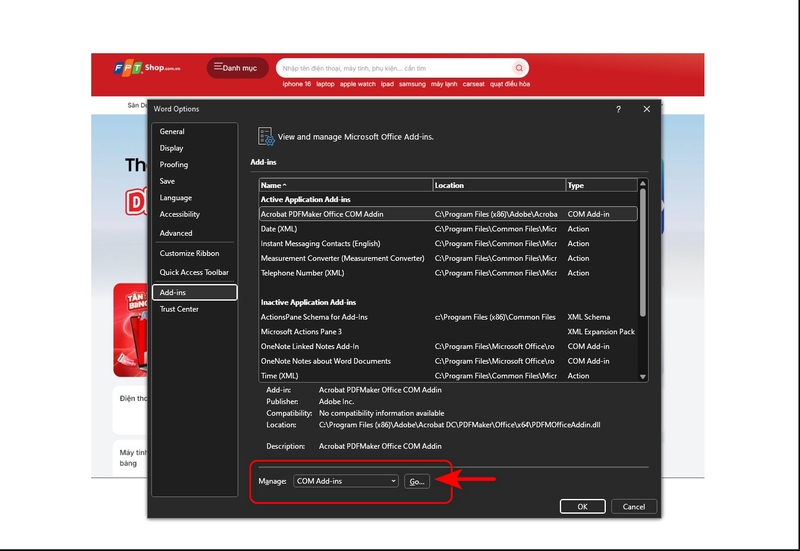Viewport: 800px width, 551px height.
Task: Click the FPT Shop search input field
Action: [x=395, y=68]
